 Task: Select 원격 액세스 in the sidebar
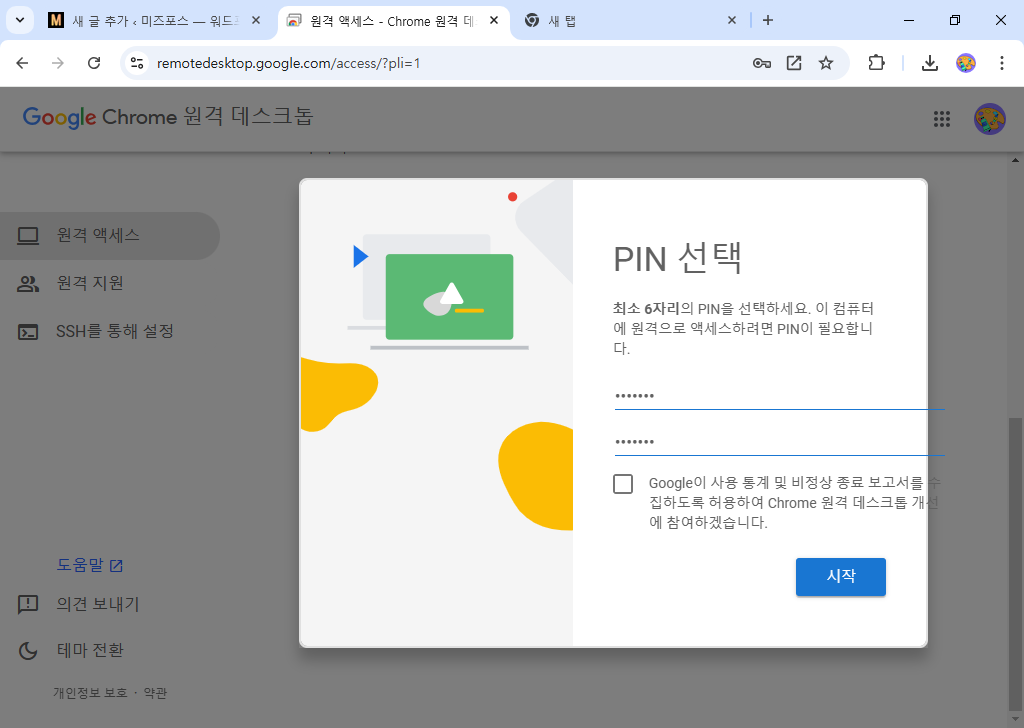pyautogui.click(x=110, y=236)
